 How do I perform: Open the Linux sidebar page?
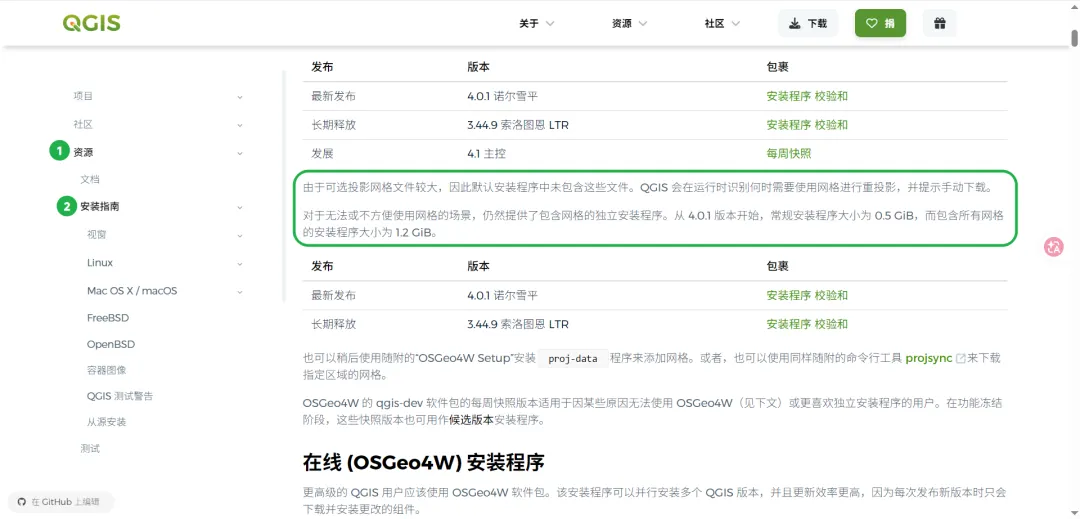point(100,263)
